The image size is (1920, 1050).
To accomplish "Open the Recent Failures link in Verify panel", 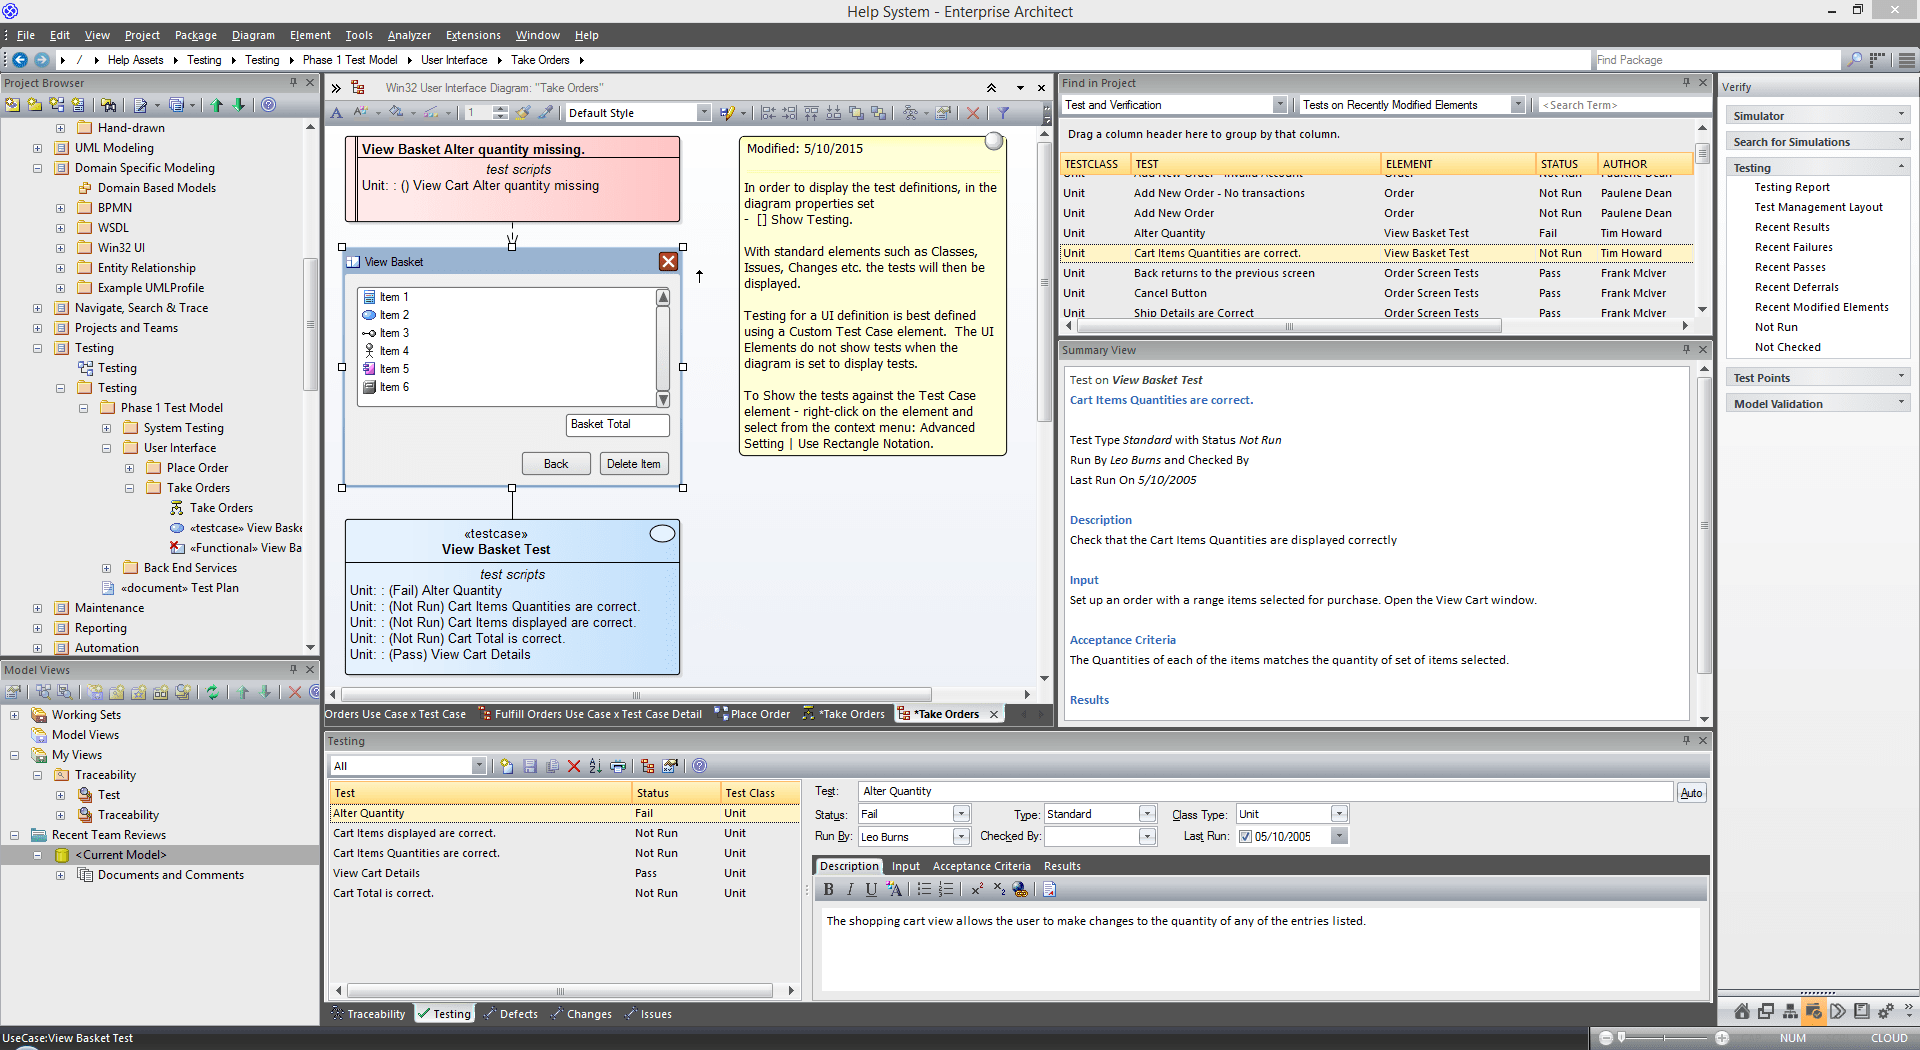I will point(1793,247).
